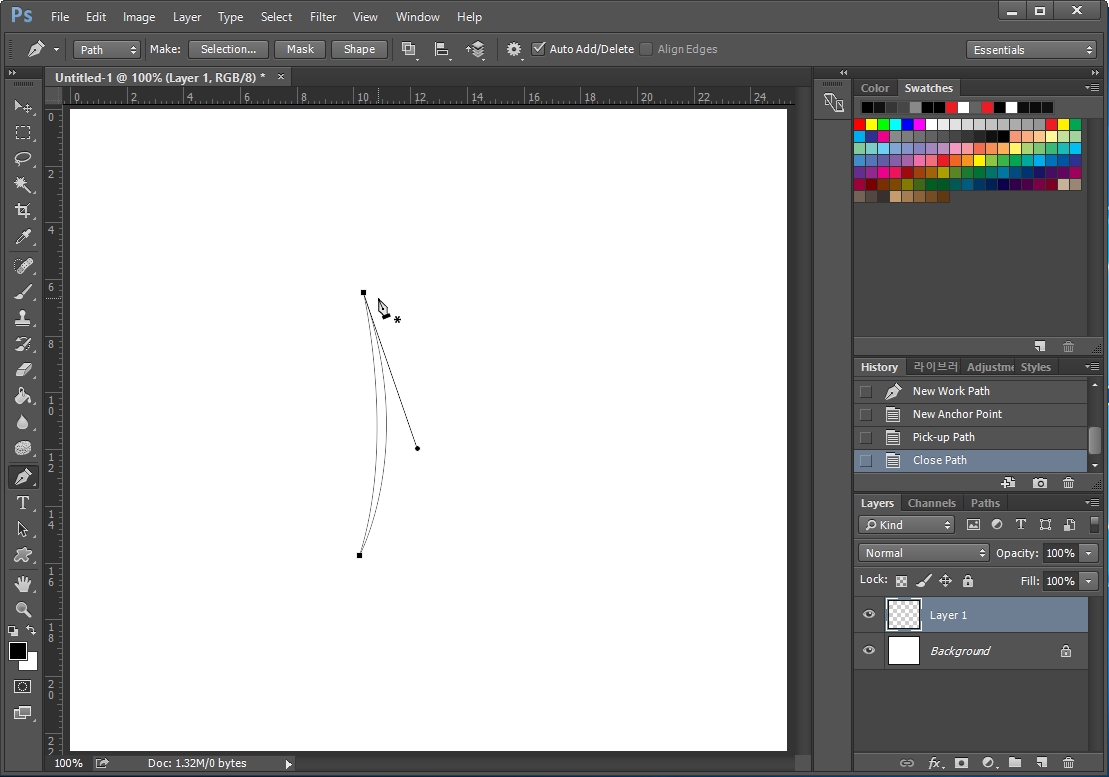Toggle lock transparent pixels
The image size is (1109, 777).
pyautogui.click(x=901, y=581)
